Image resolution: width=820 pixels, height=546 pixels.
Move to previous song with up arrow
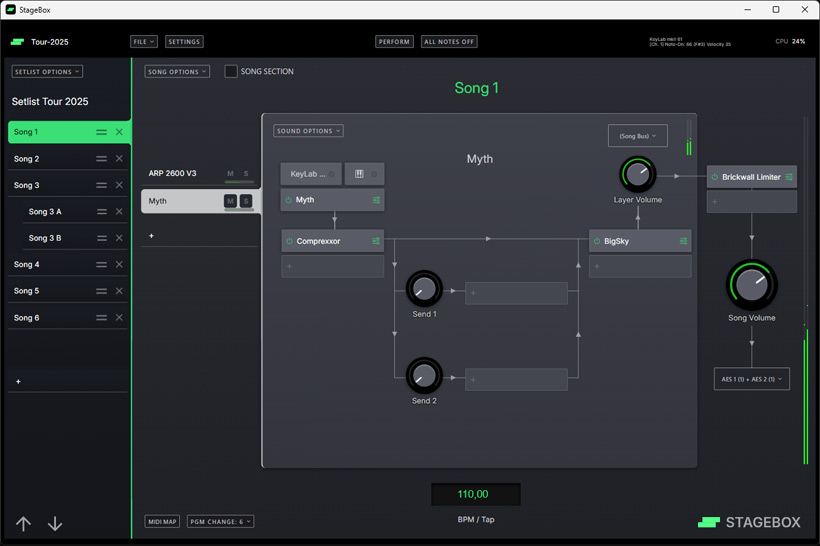pyautogui.click(x=24, y=524)
